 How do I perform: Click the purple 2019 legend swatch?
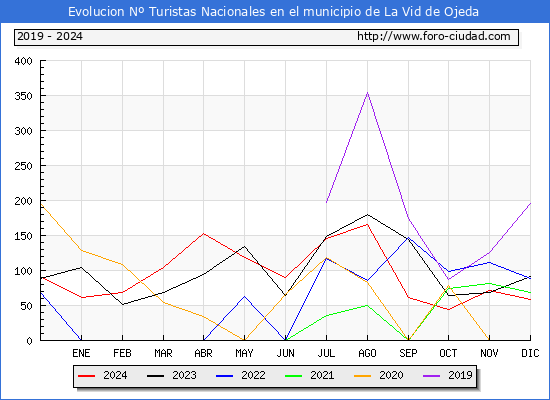coord(431,376)
